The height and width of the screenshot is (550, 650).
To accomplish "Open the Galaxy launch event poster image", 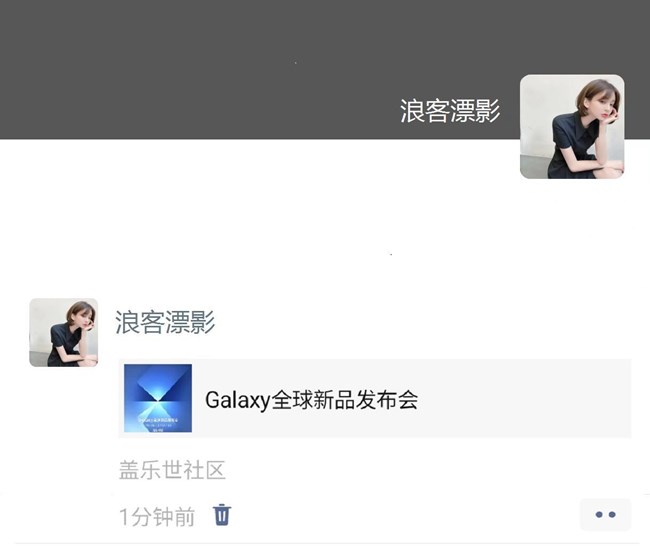I will click(x=158, y=398).
